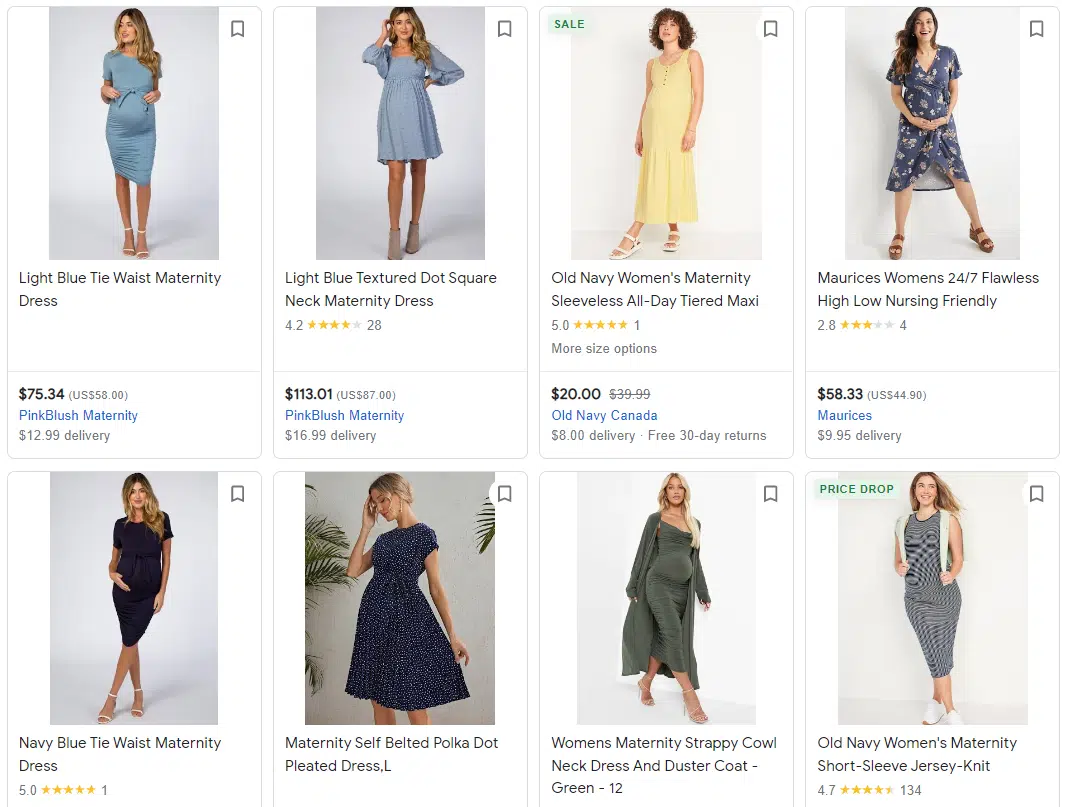The width and height of the screenshot is (1066, 807).
Task: Save the Old Navy Short-Sleeve Jersey-Knit dress
Action: (x=1036, y=494)
